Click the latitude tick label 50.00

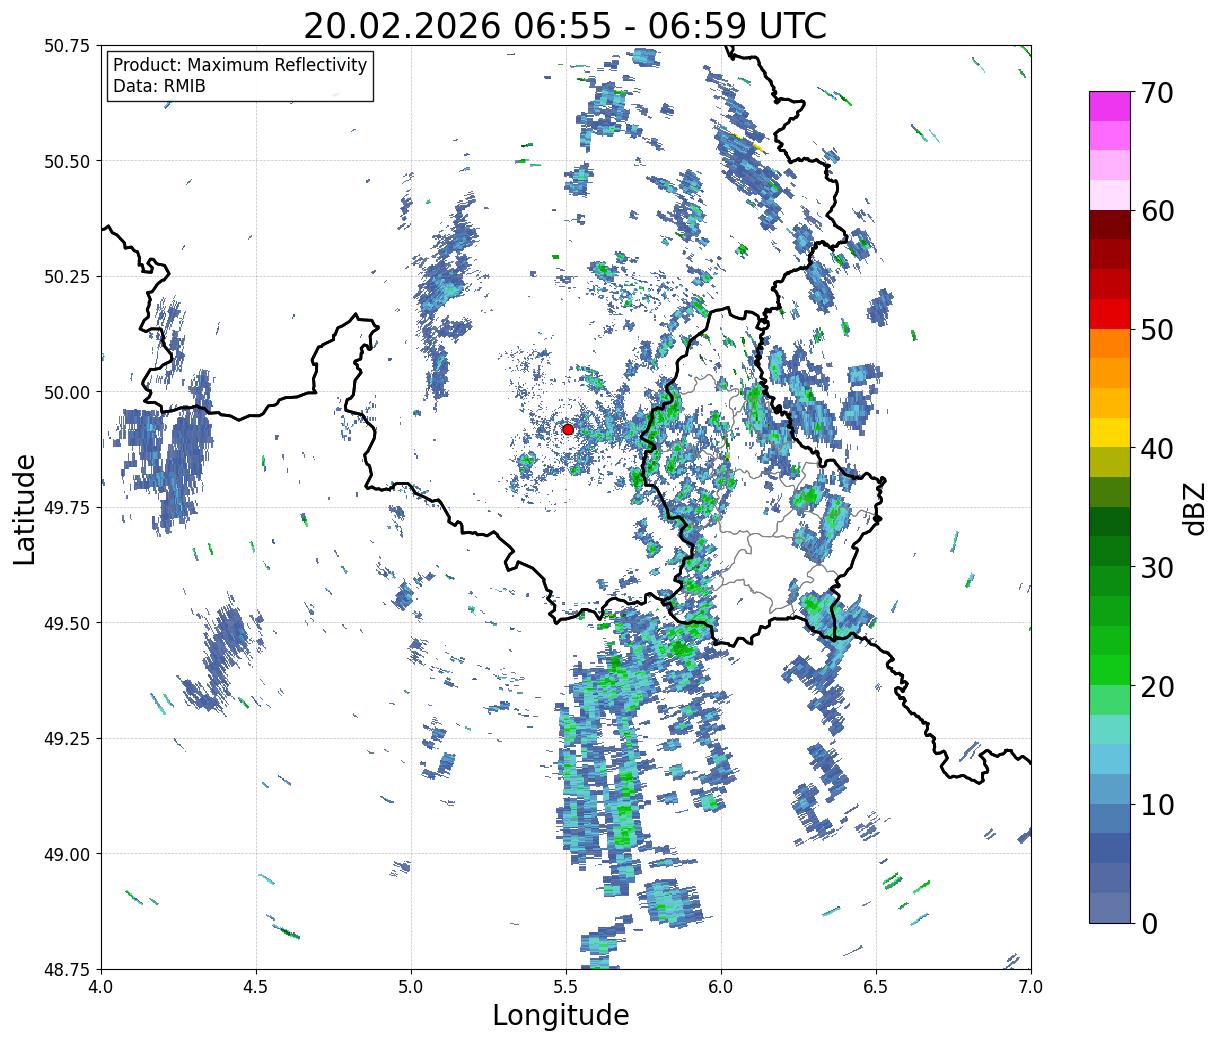[67, 392]
